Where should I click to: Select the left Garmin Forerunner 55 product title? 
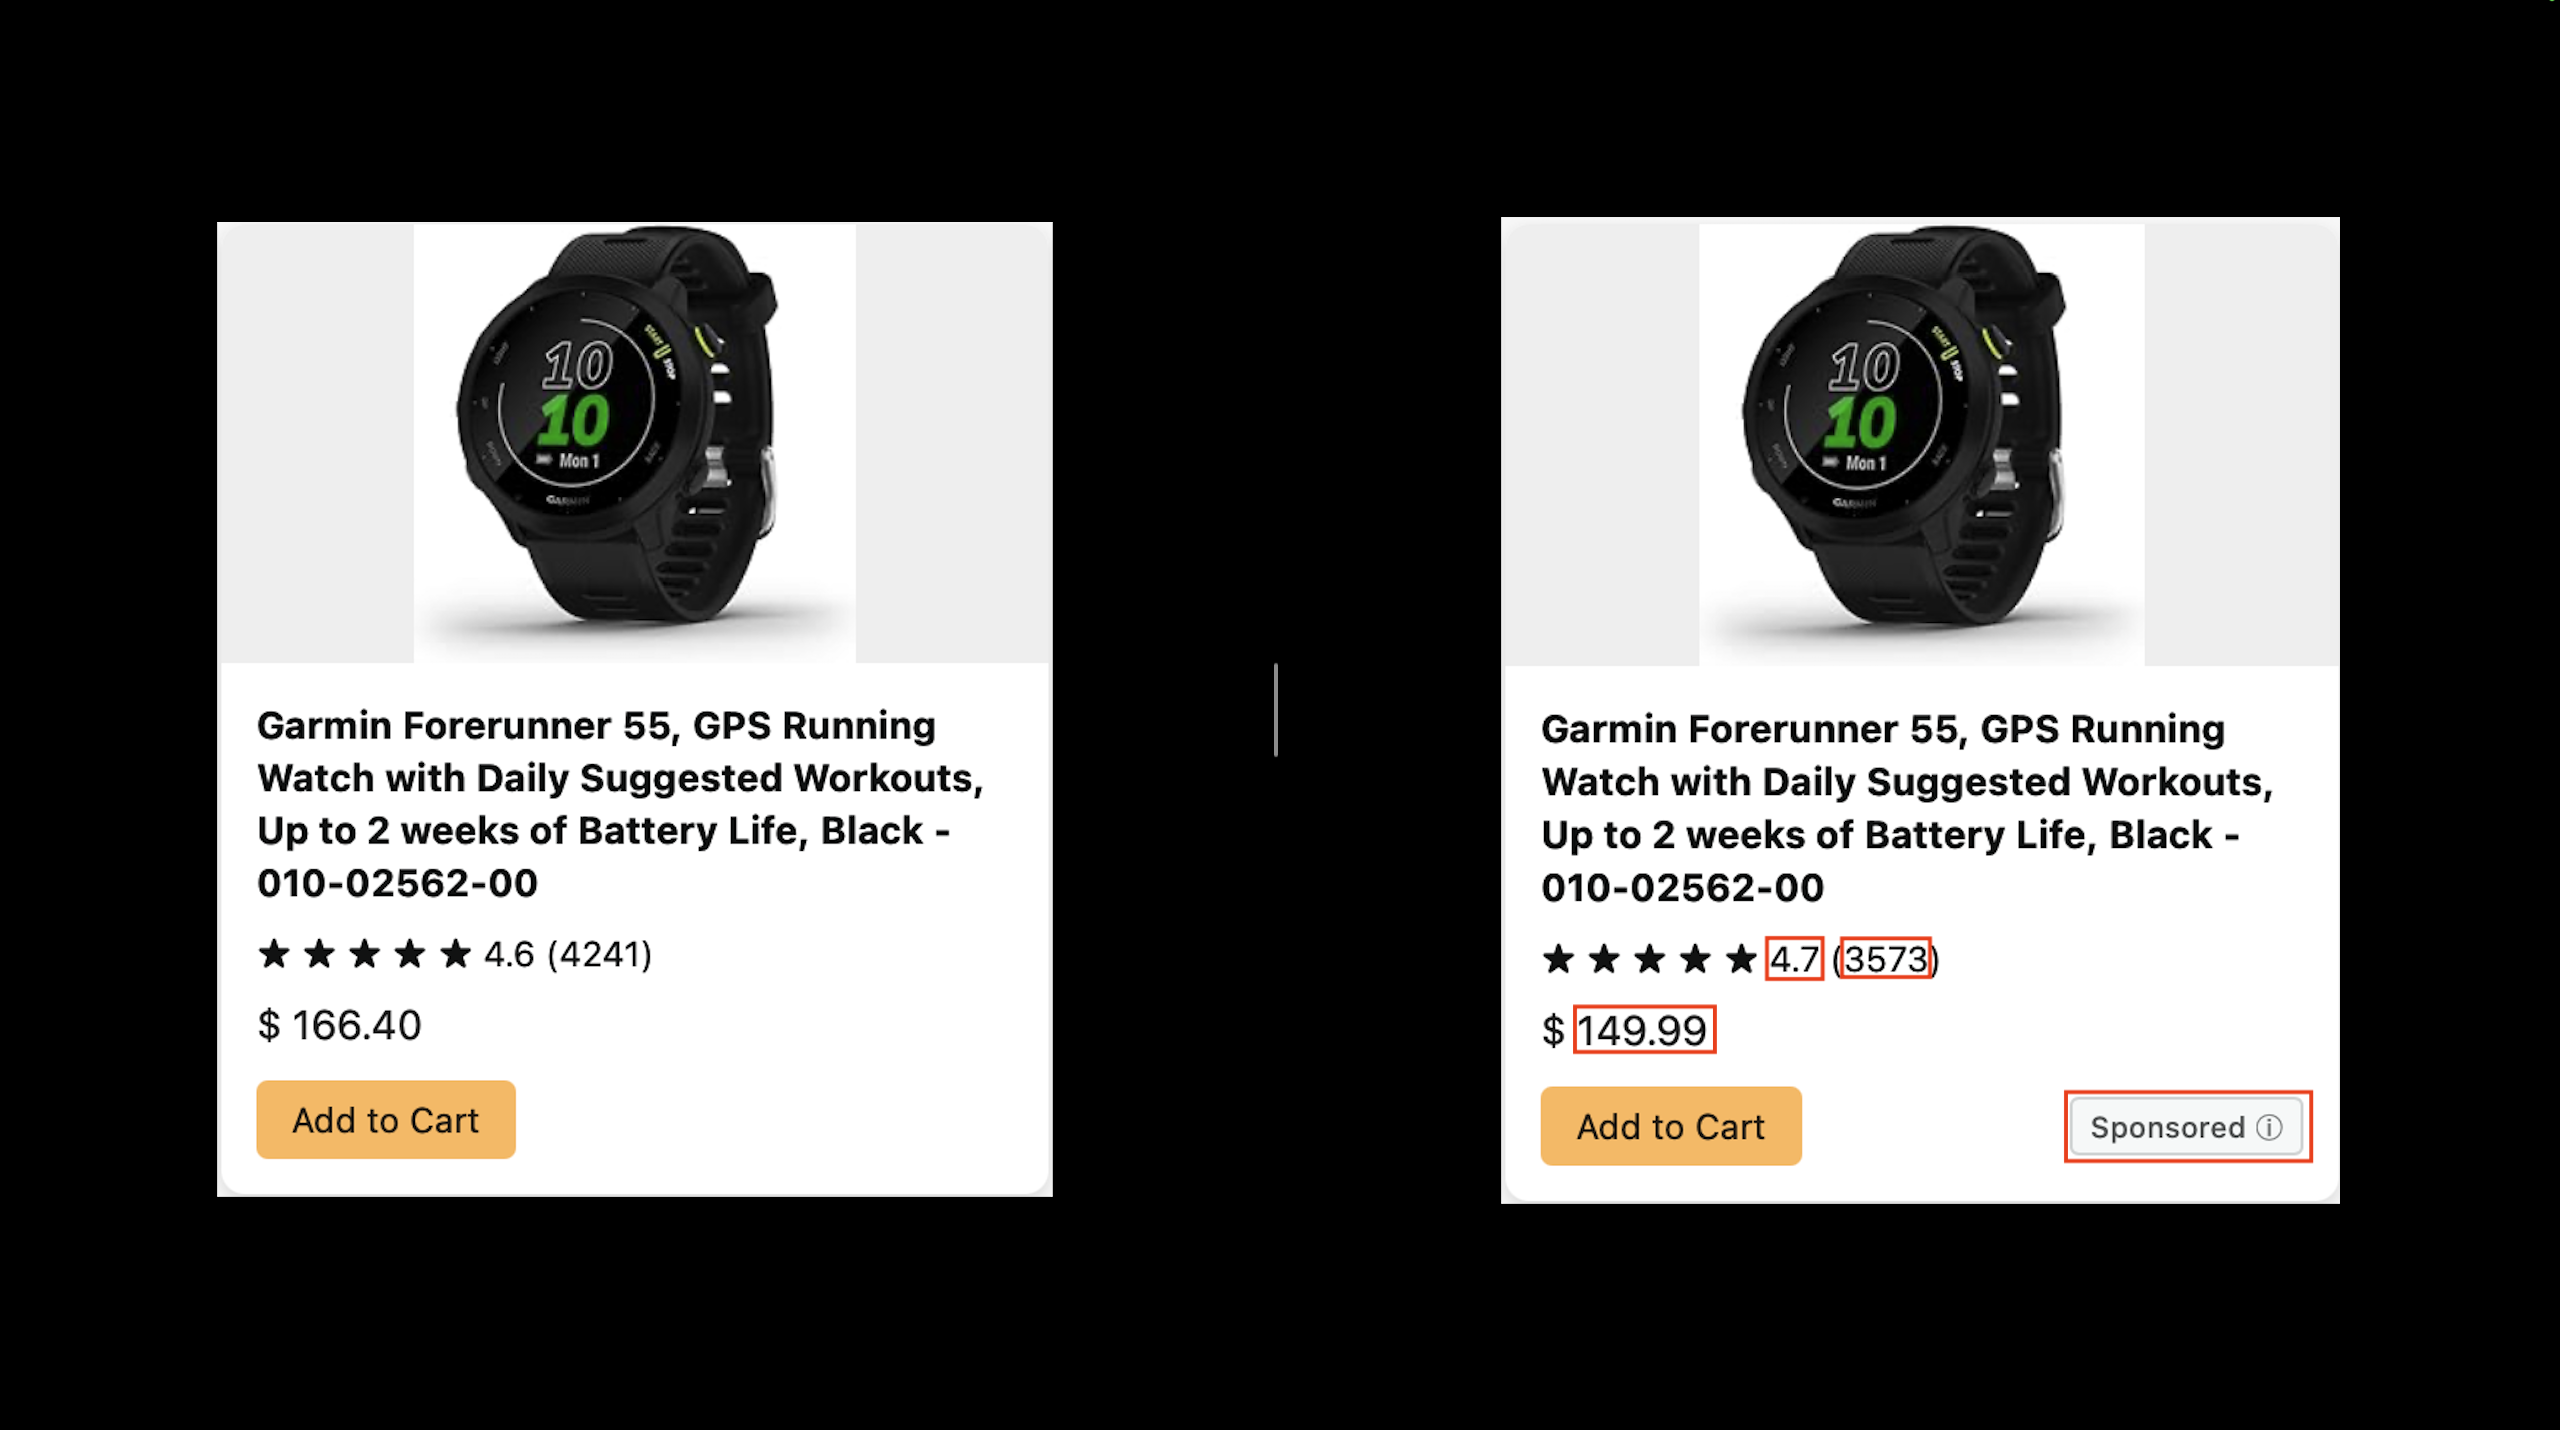pyautogui.click(x=621, y=803)
